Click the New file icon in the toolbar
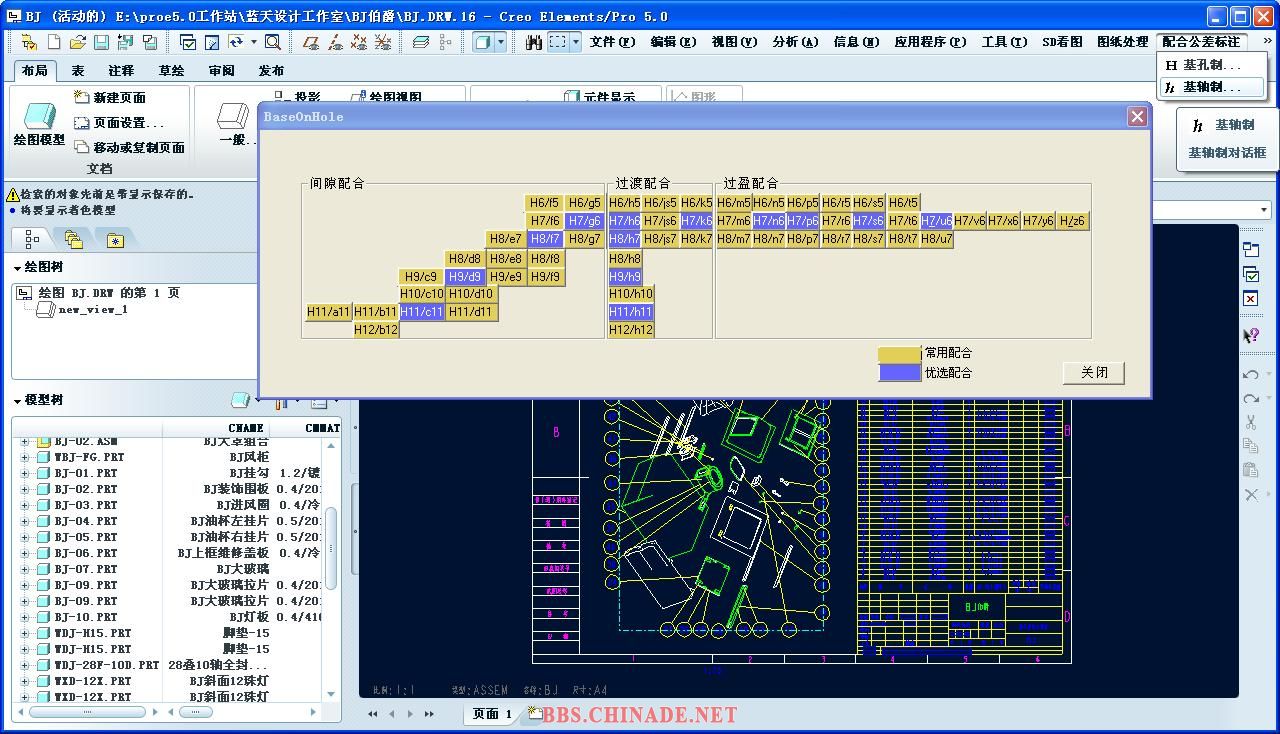Image resolution: width=1280 pixels, height=734 pixels. (54, 42)
